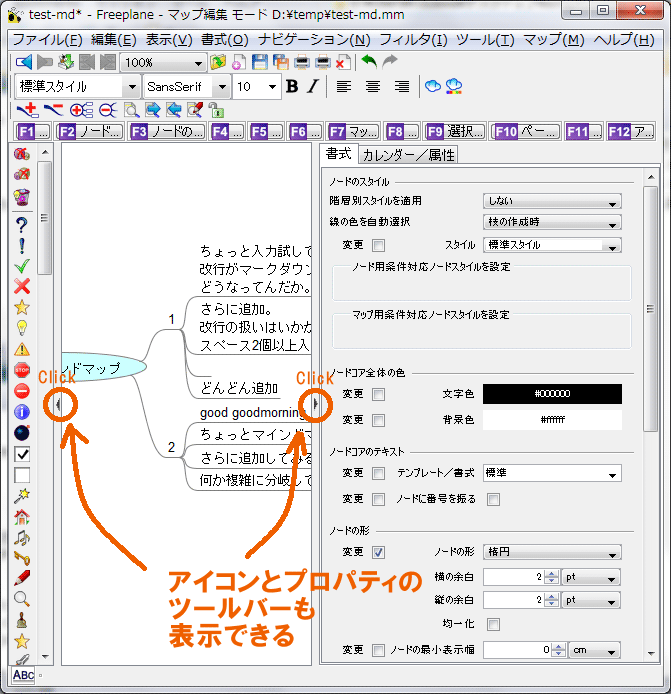Image resolution: width=671 pixels, height=694 pixels.
Task: Click the Find Previous left-arrow icon
Action: point(174,110)
